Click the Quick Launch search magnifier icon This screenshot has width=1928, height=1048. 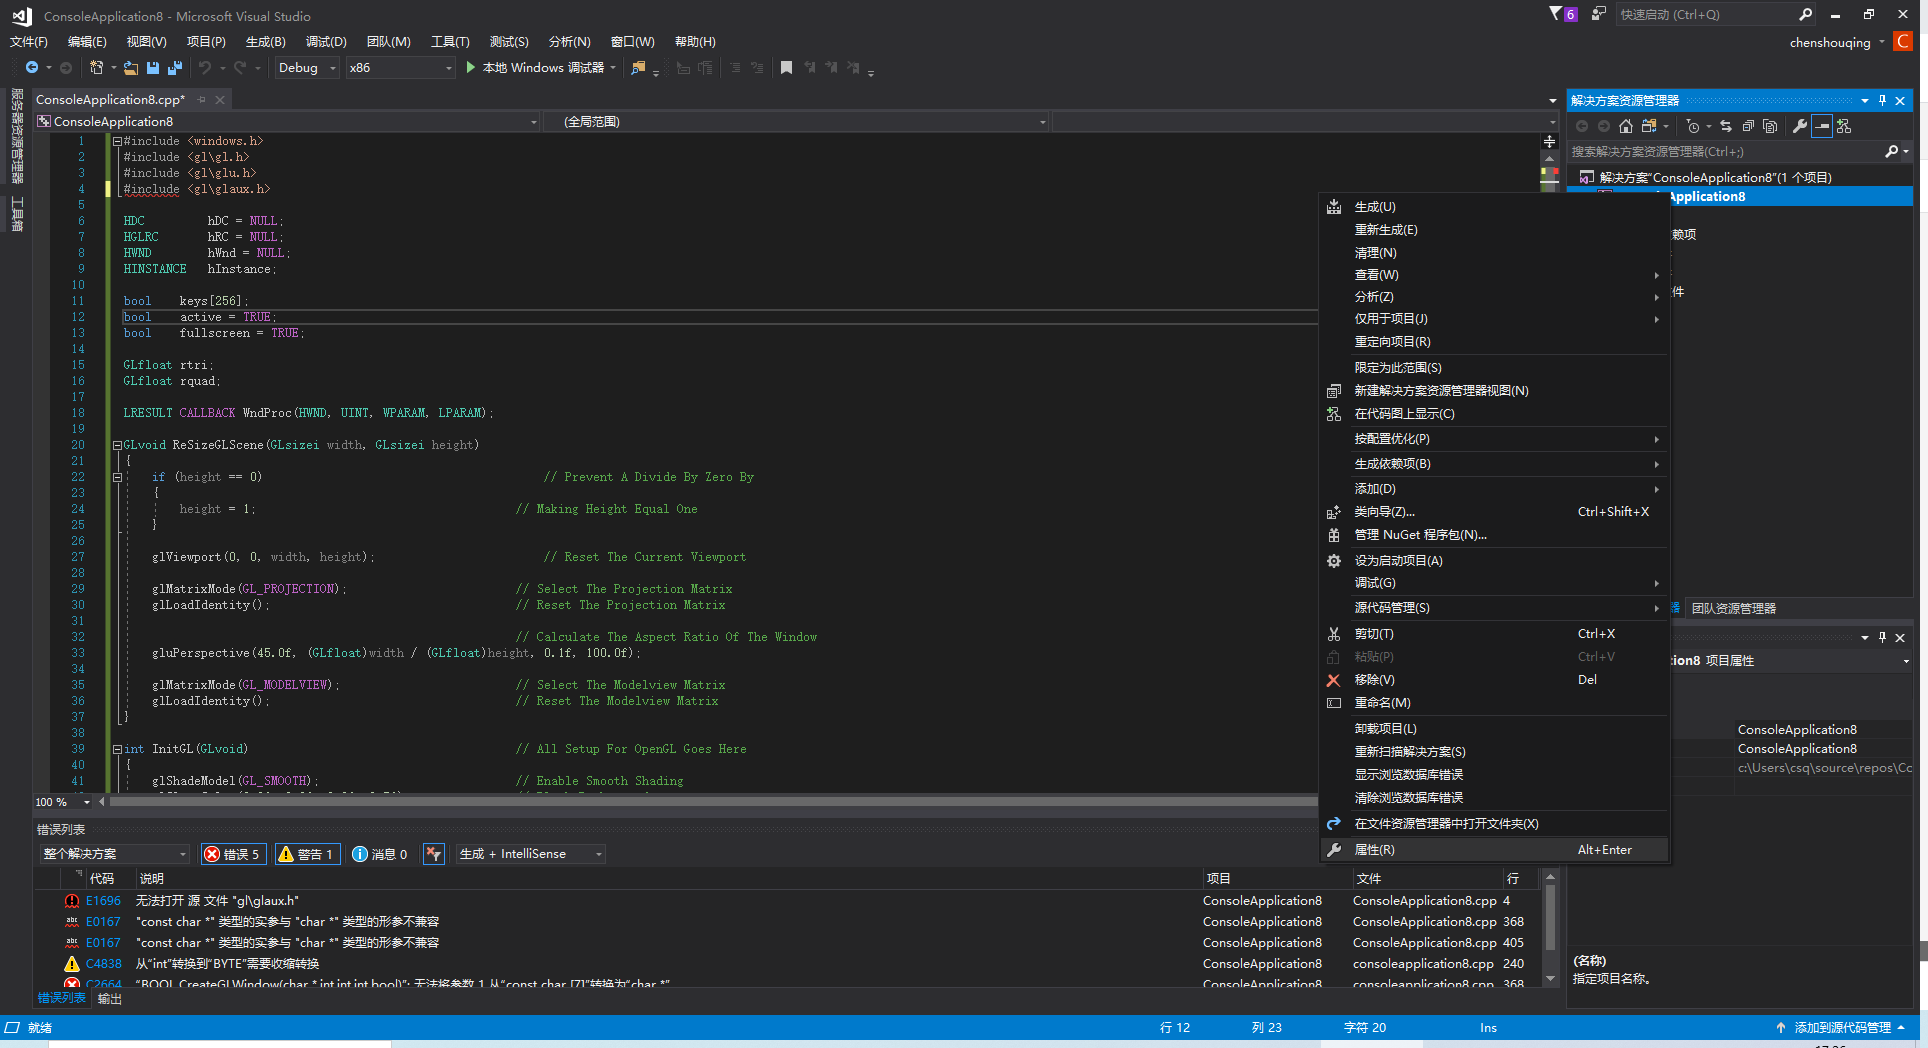[x=1805, y=14]
